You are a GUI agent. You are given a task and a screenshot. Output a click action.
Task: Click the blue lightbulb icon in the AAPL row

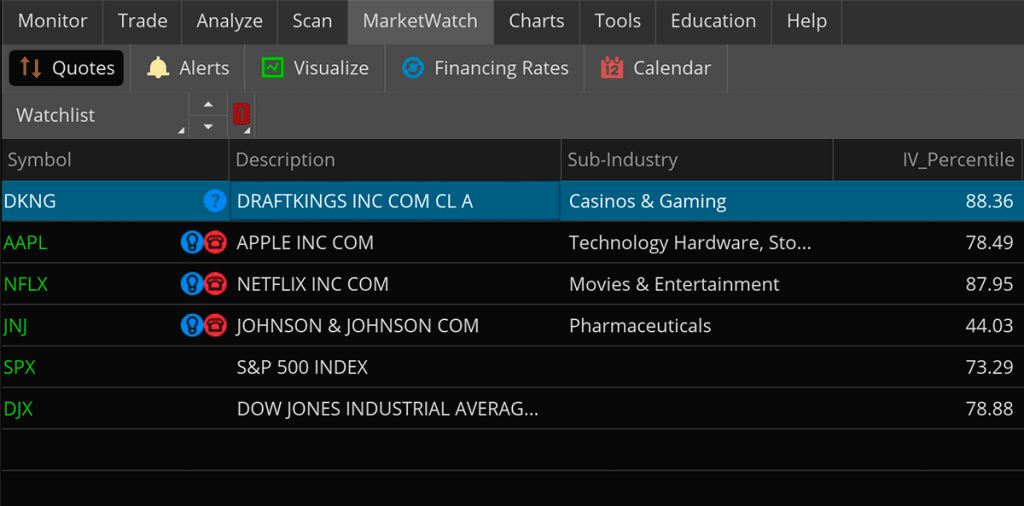pos(191,243)
